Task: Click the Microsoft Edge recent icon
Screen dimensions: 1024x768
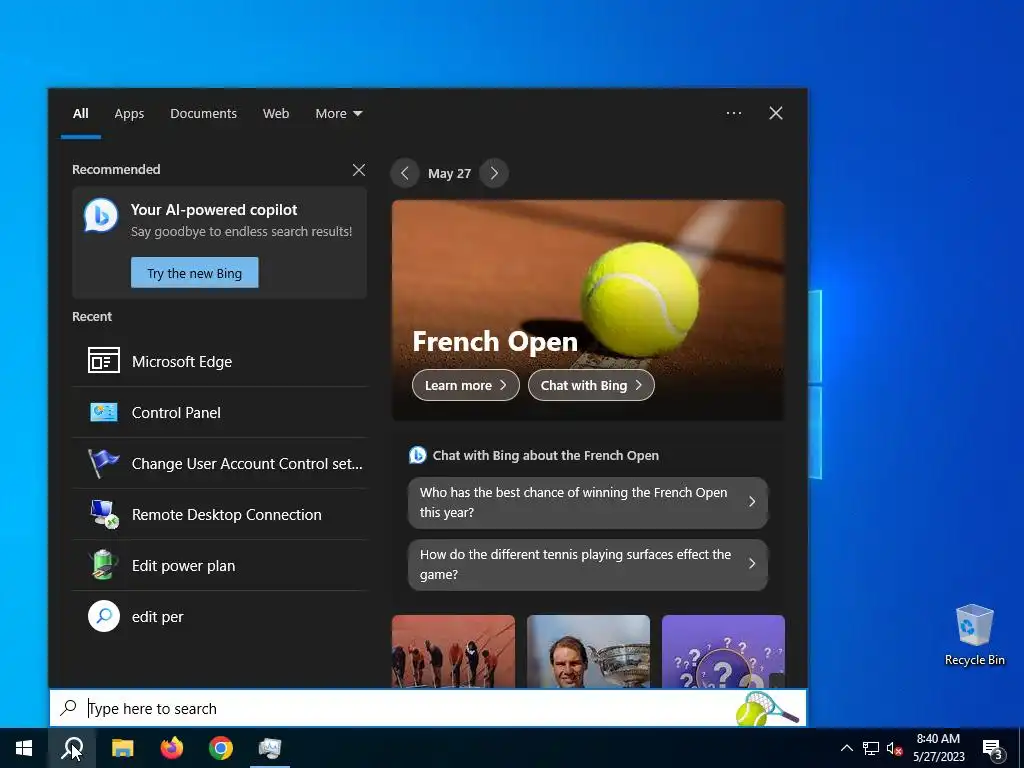Action: pyautogui.click(x=104, y=360)
